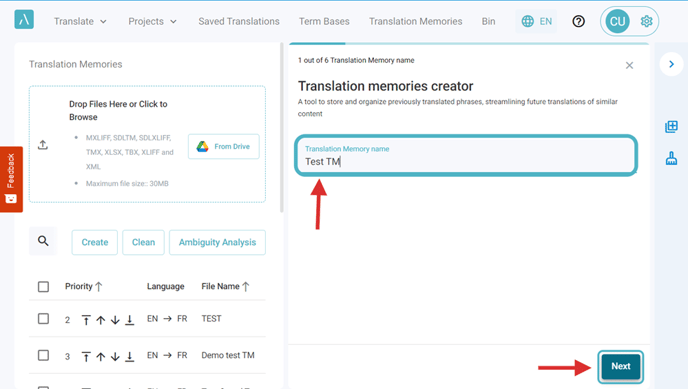Click the globe language icon
Image resolution: width=688 pixels, height=389 pixels.
(x=527, y=21)
